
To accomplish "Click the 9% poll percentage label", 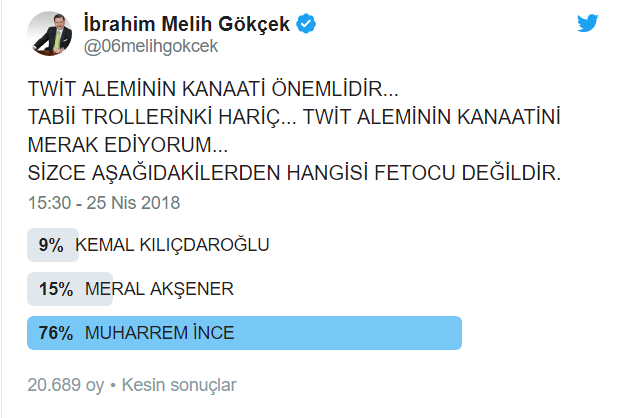I will 52,246.
